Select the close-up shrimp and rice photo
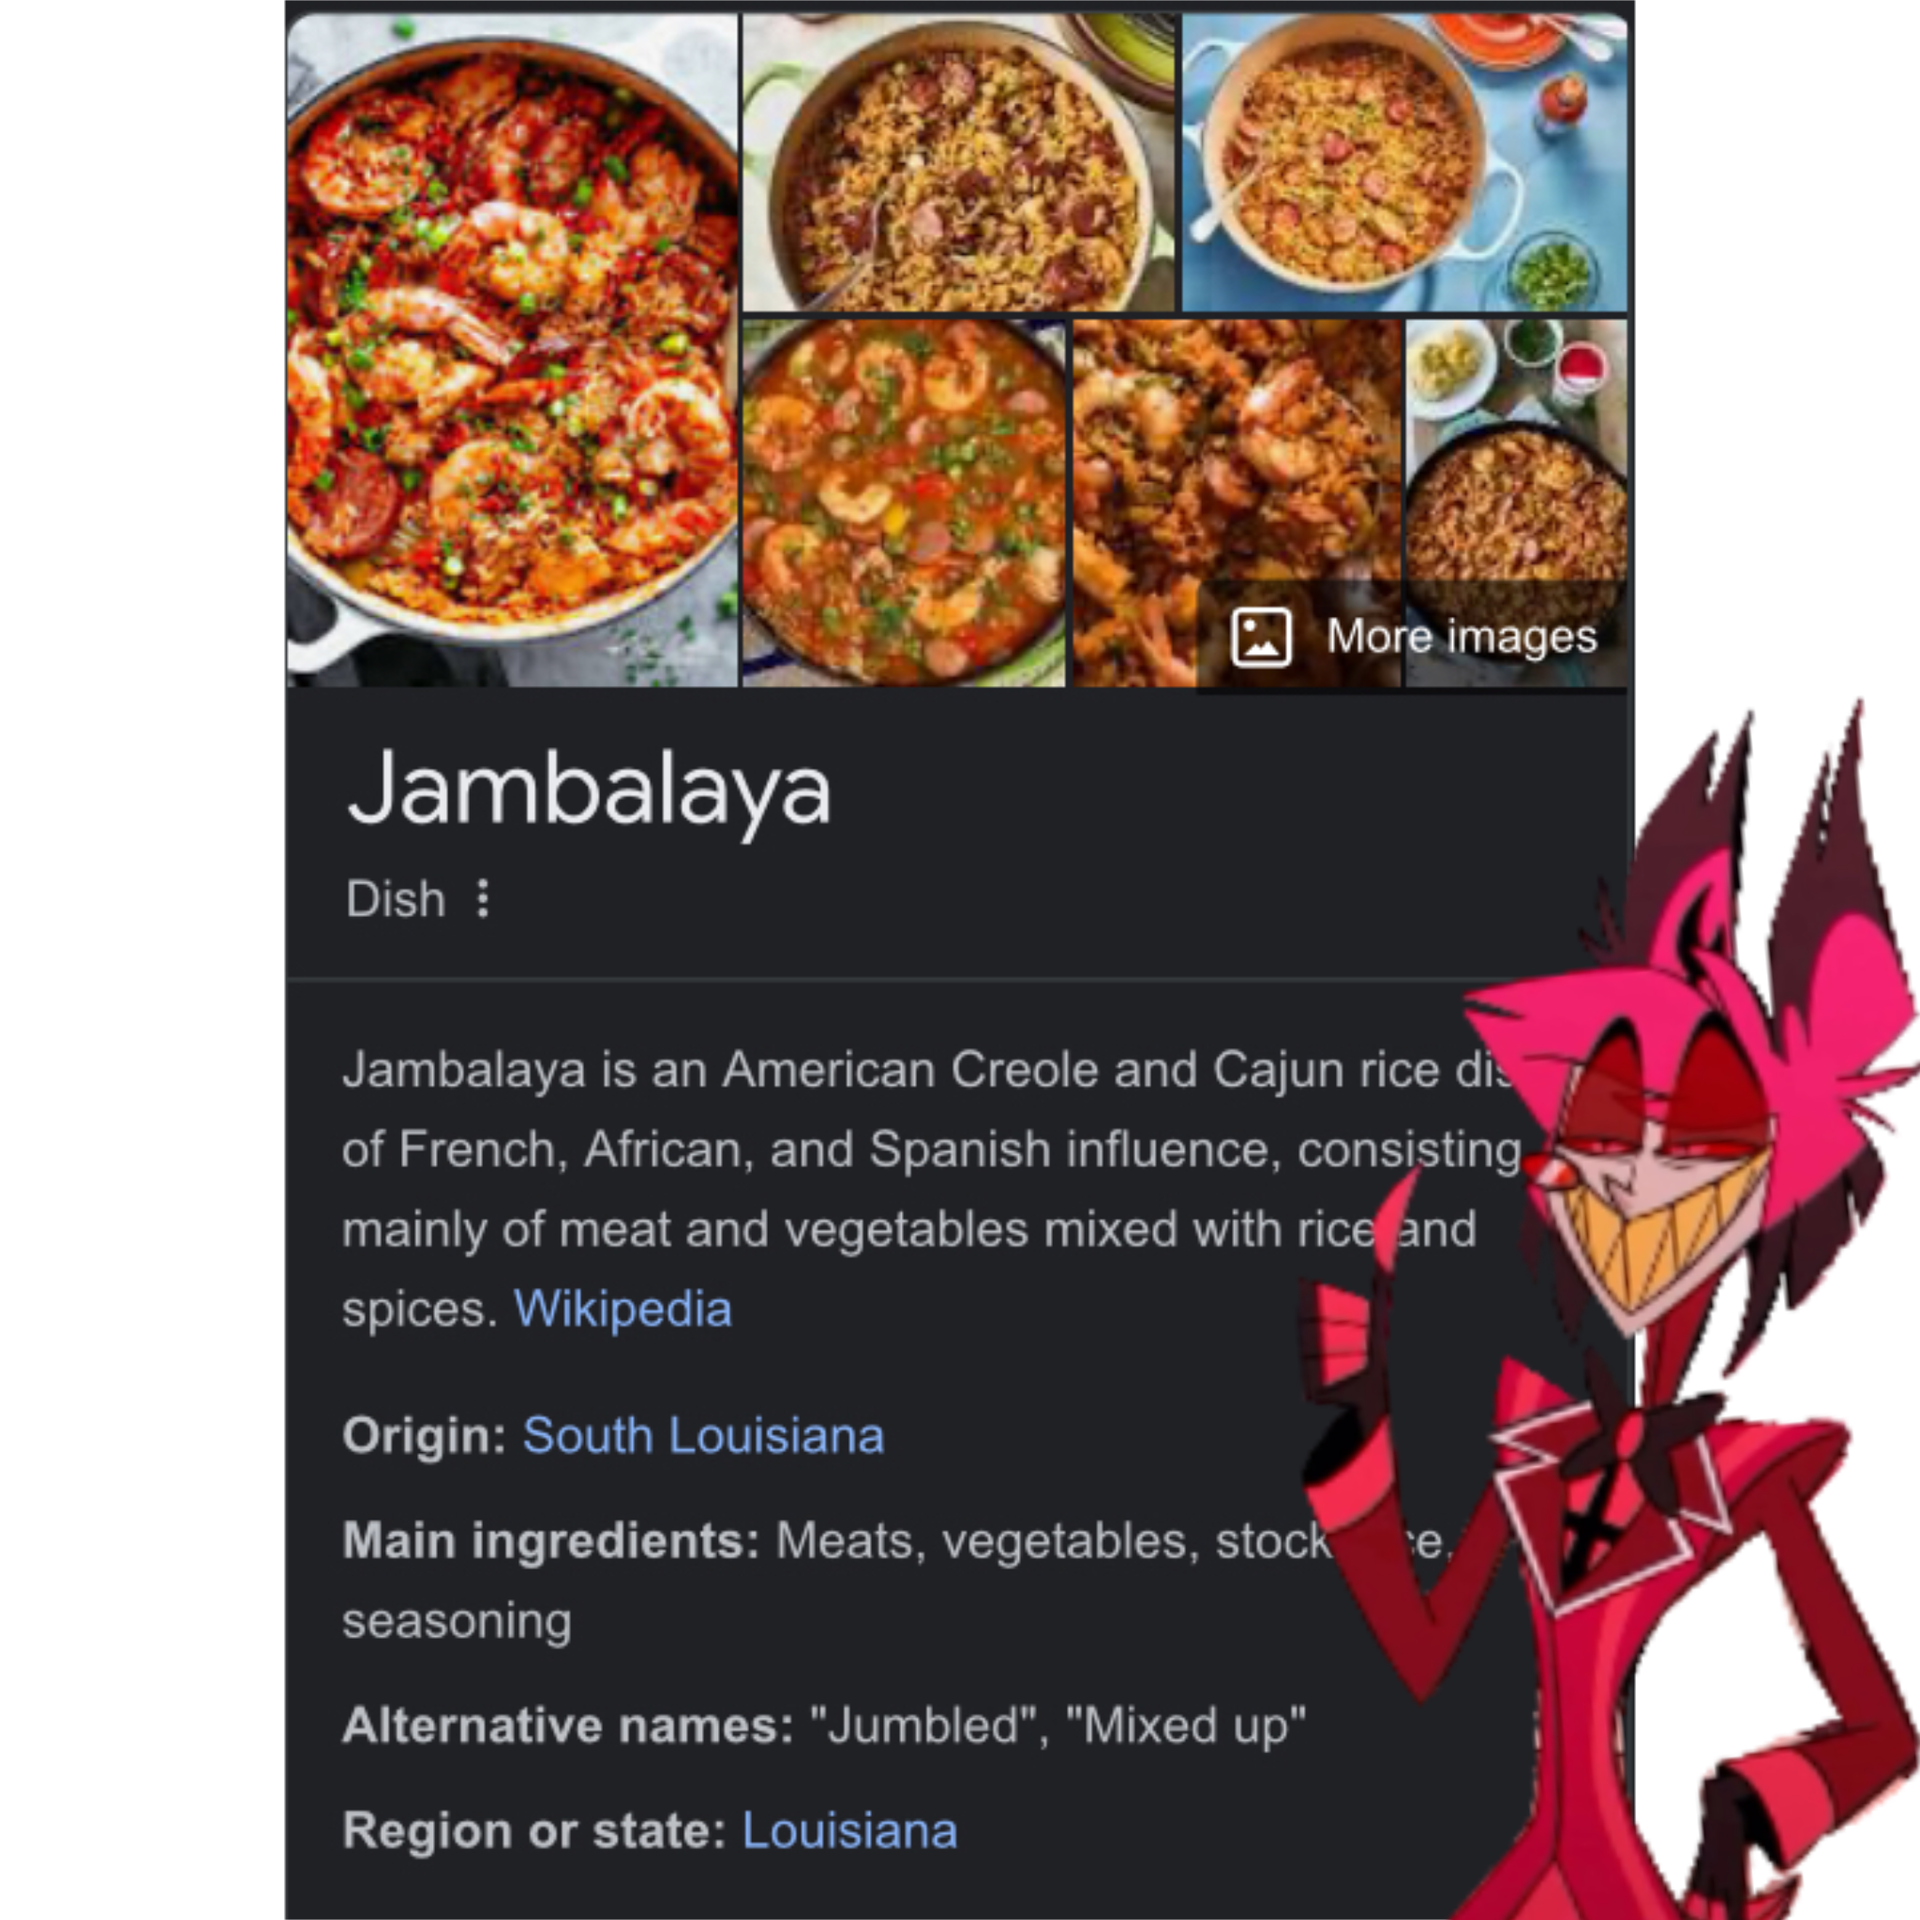 point(1236,503)
